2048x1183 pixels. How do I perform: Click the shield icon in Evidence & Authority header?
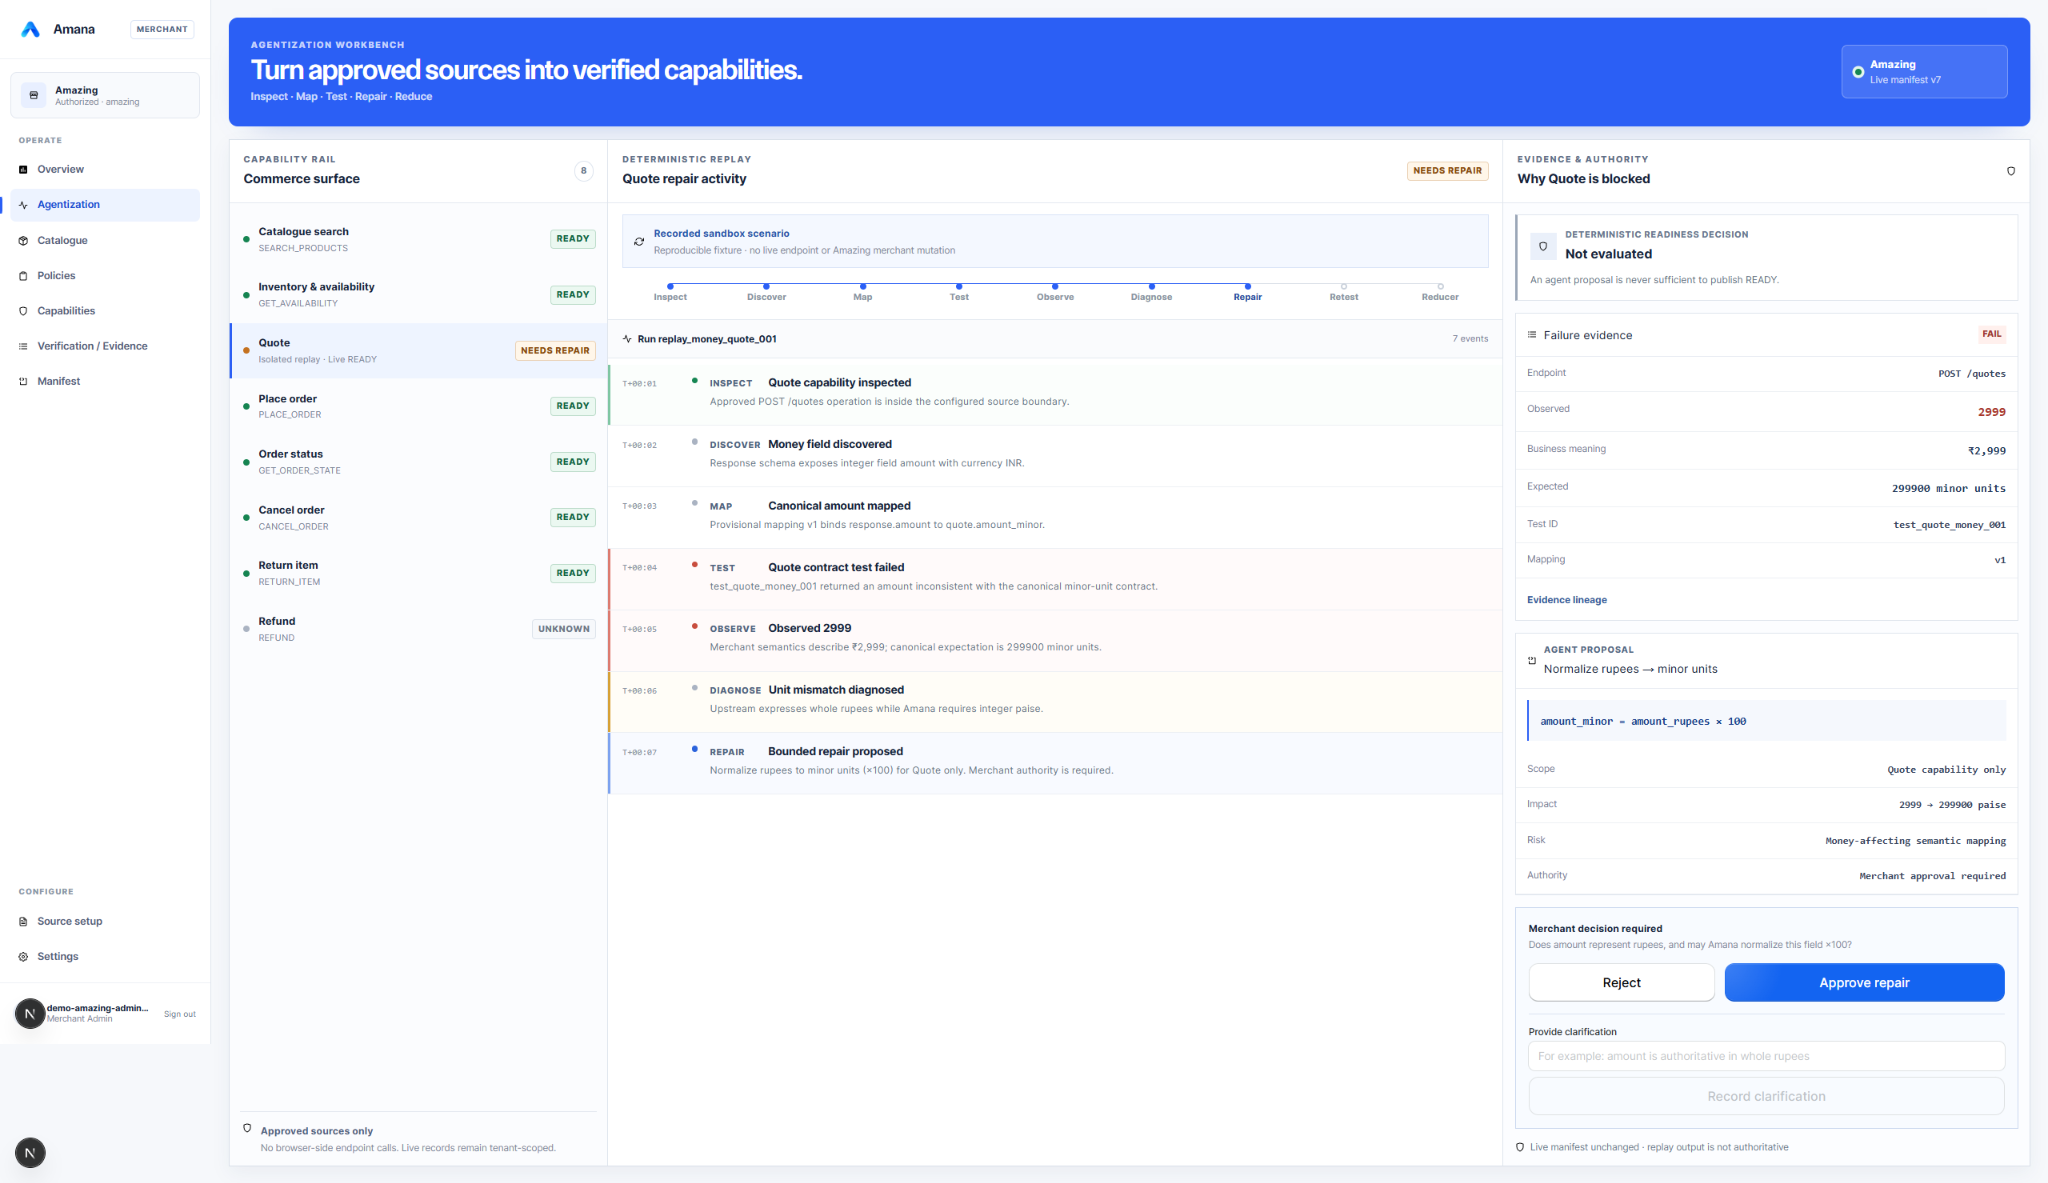(2011, 171)
